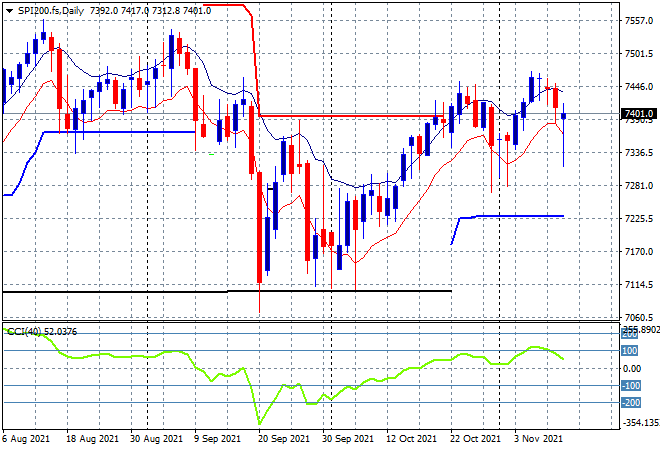Select the CCI -200 level label
This screenshot has width=660, height=450.
631,403
